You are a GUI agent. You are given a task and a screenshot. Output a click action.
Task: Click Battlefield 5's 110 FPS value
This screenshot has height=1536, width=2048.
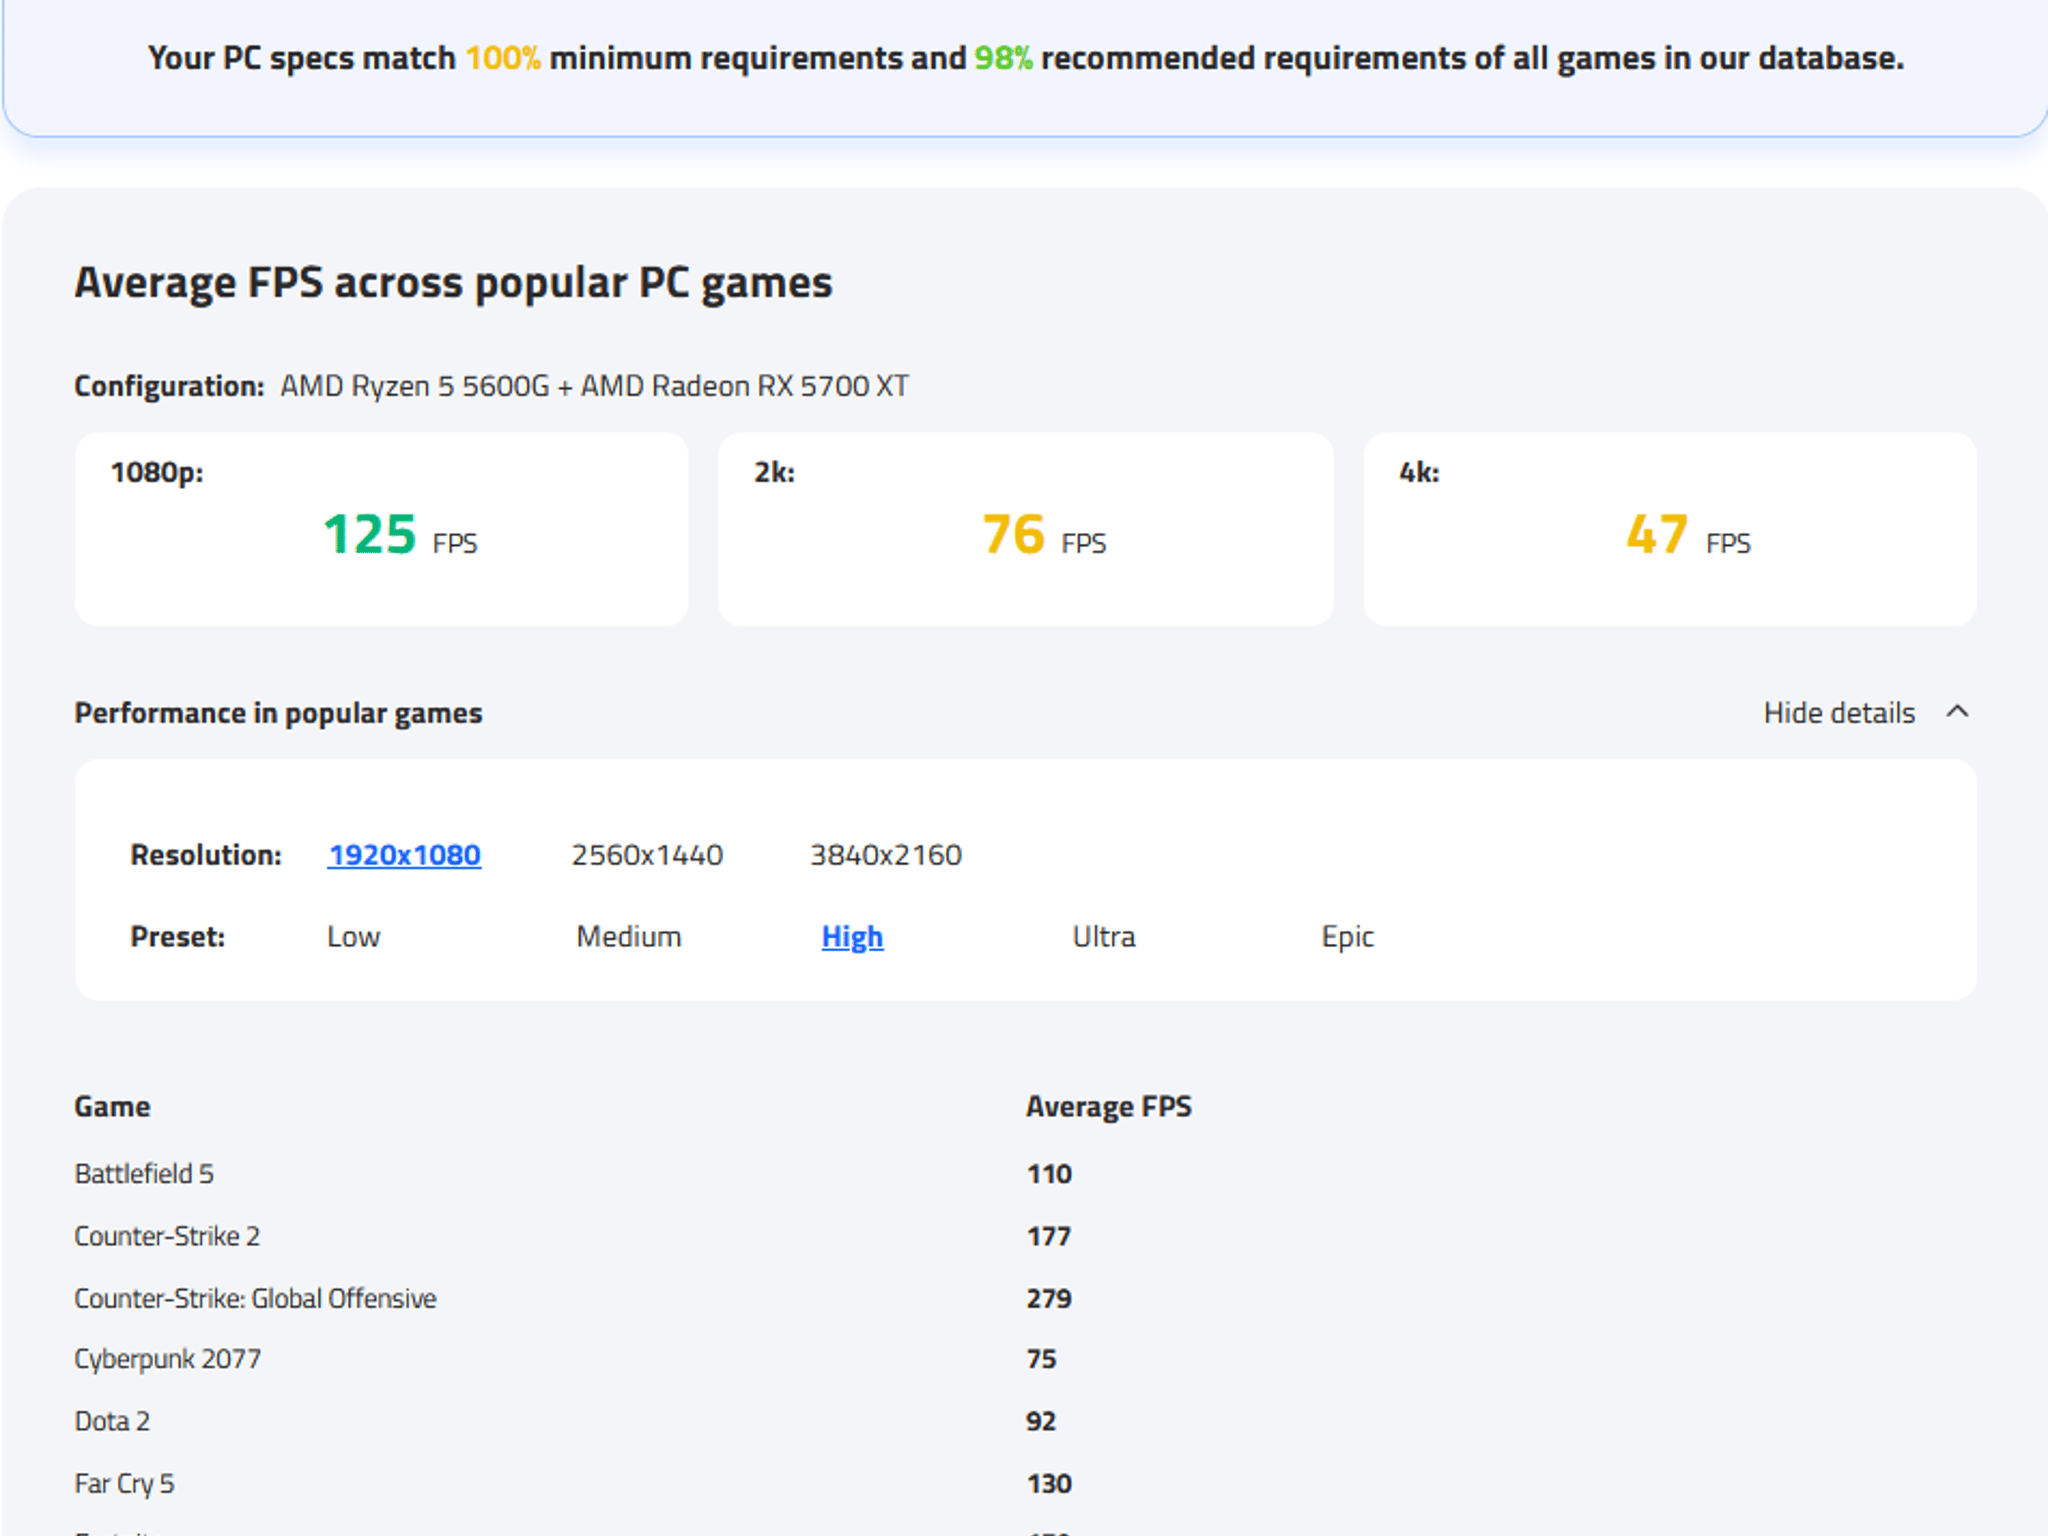point(1049,1174)
